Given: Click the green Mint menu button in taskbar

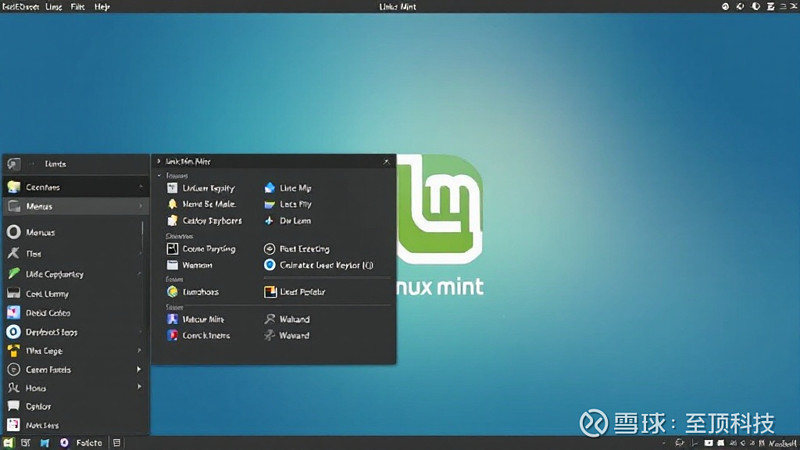Looking at the screenshot, I should (9, 442).
